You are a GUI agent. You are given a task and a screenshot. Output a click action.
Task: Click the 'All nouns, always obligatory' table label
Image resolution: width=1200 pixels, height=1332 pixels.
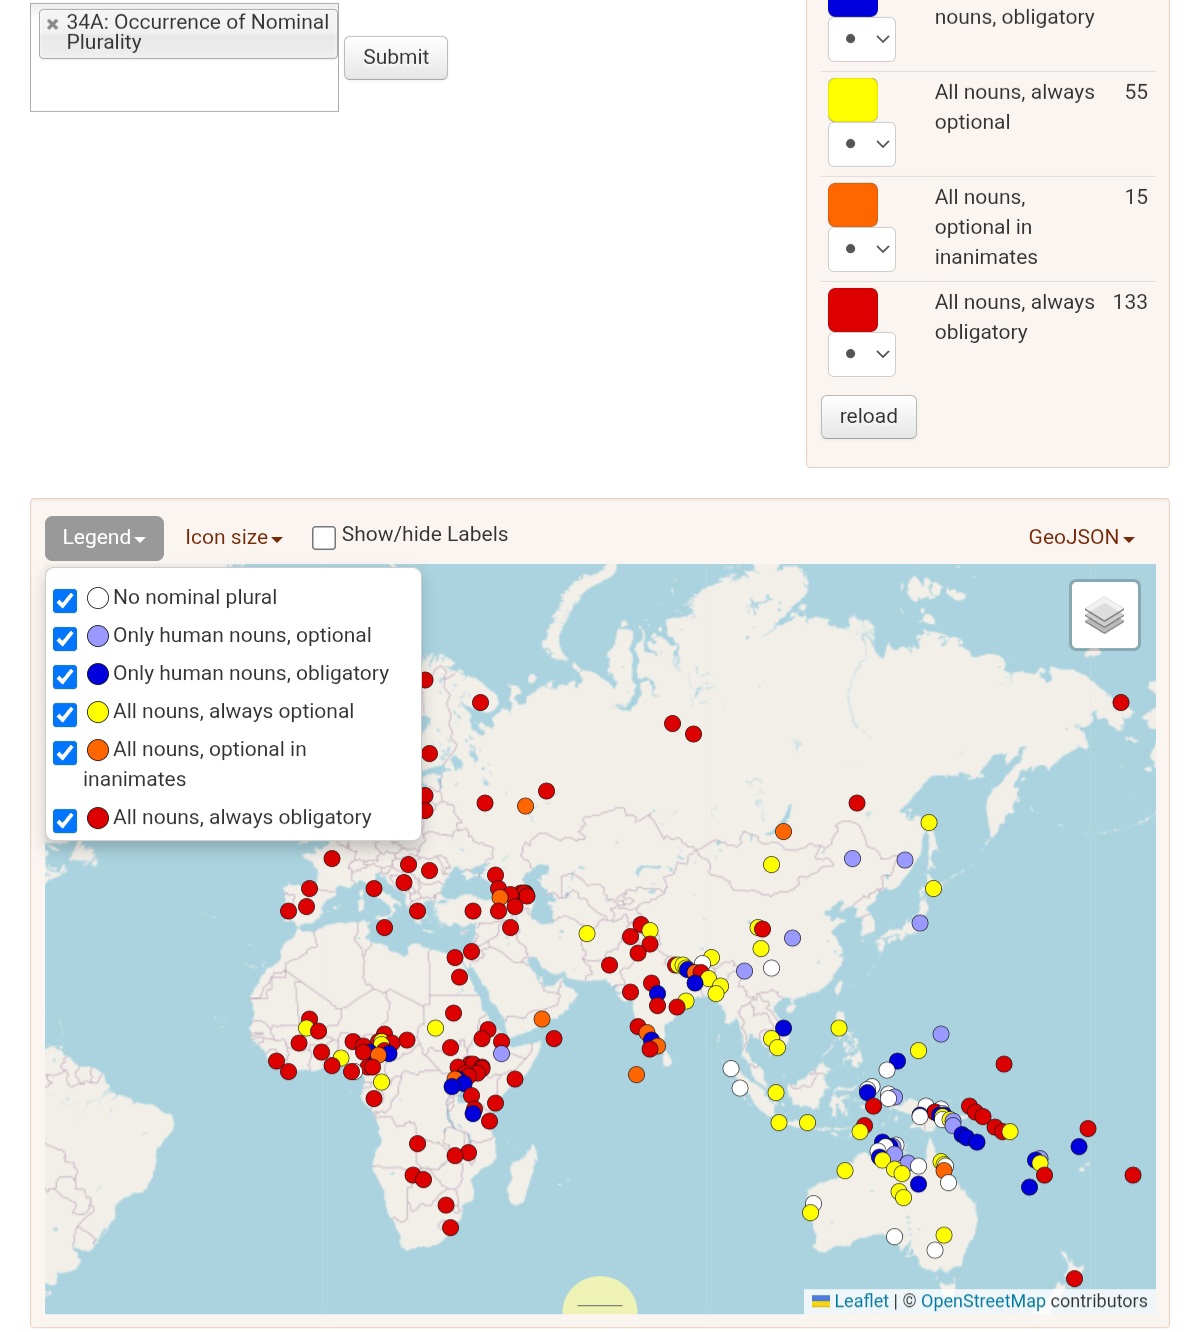(x=1015, y=317)
